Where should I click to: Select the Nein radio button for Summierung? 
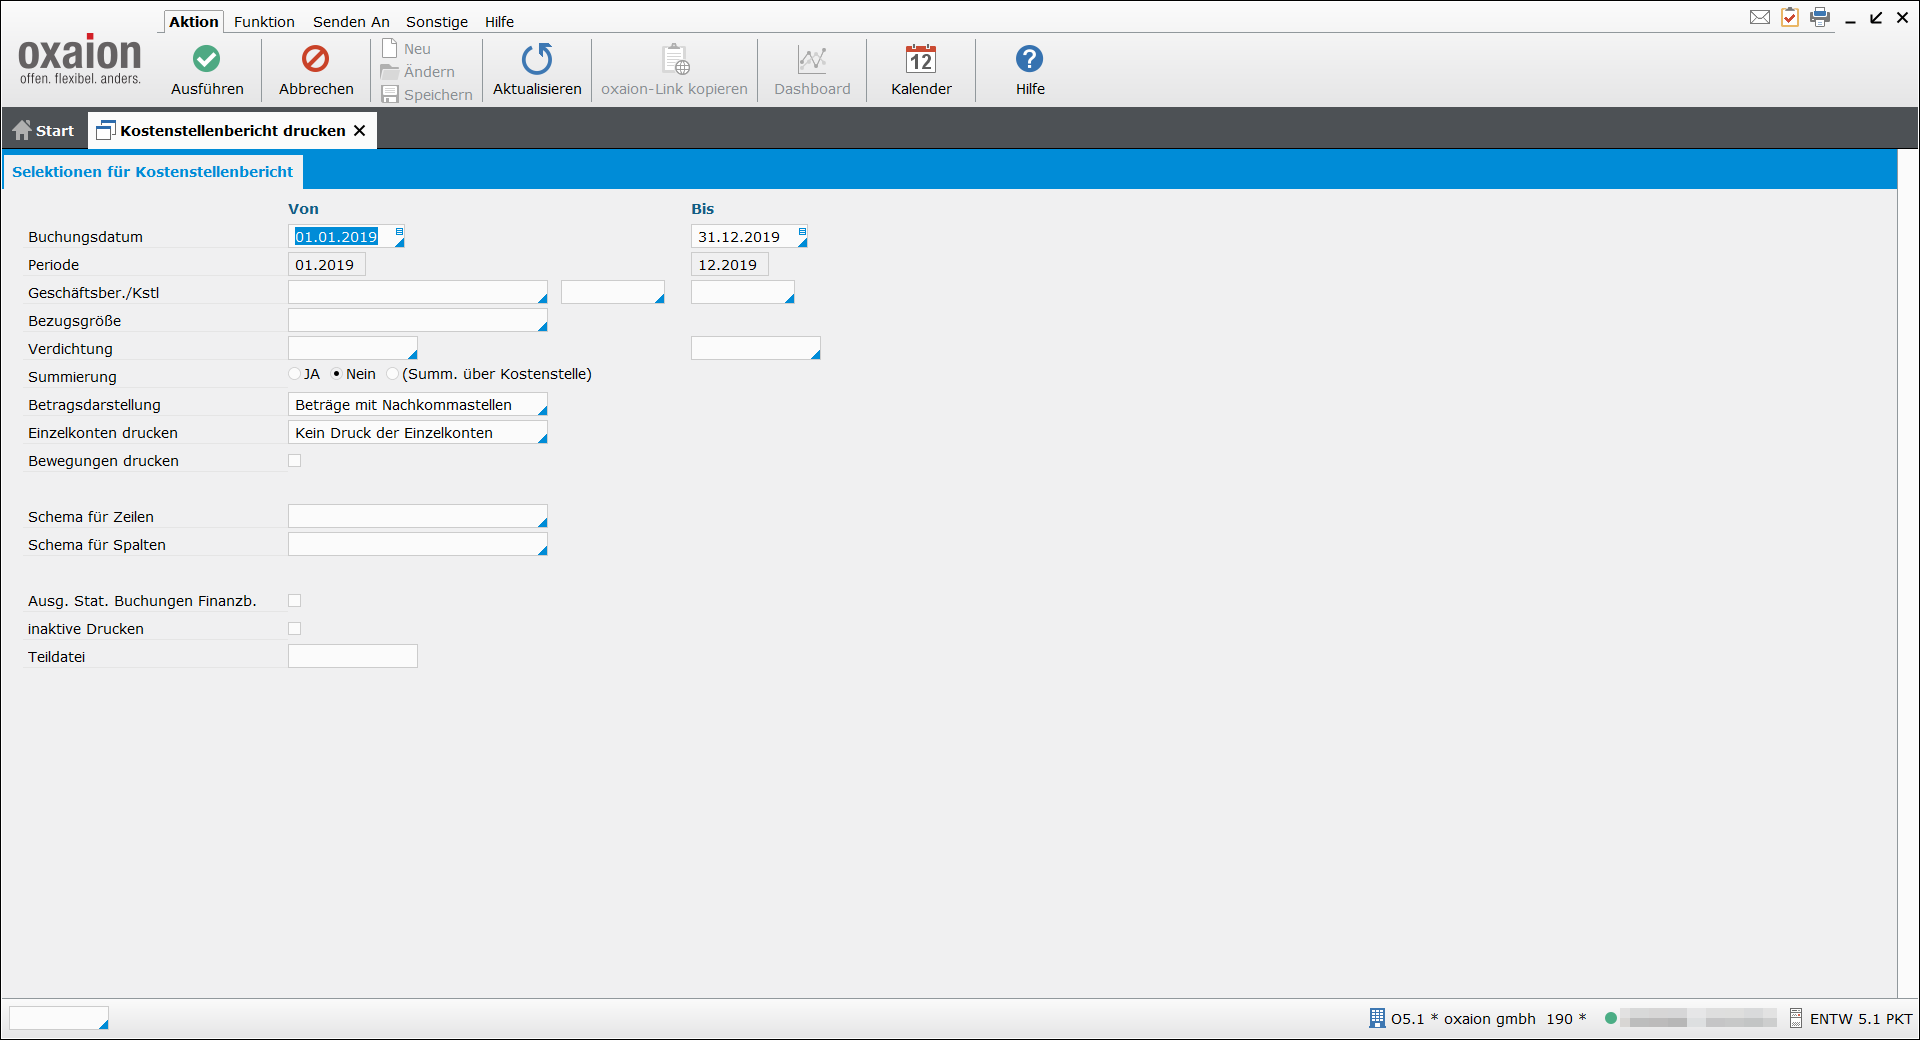tap(337, 374)
